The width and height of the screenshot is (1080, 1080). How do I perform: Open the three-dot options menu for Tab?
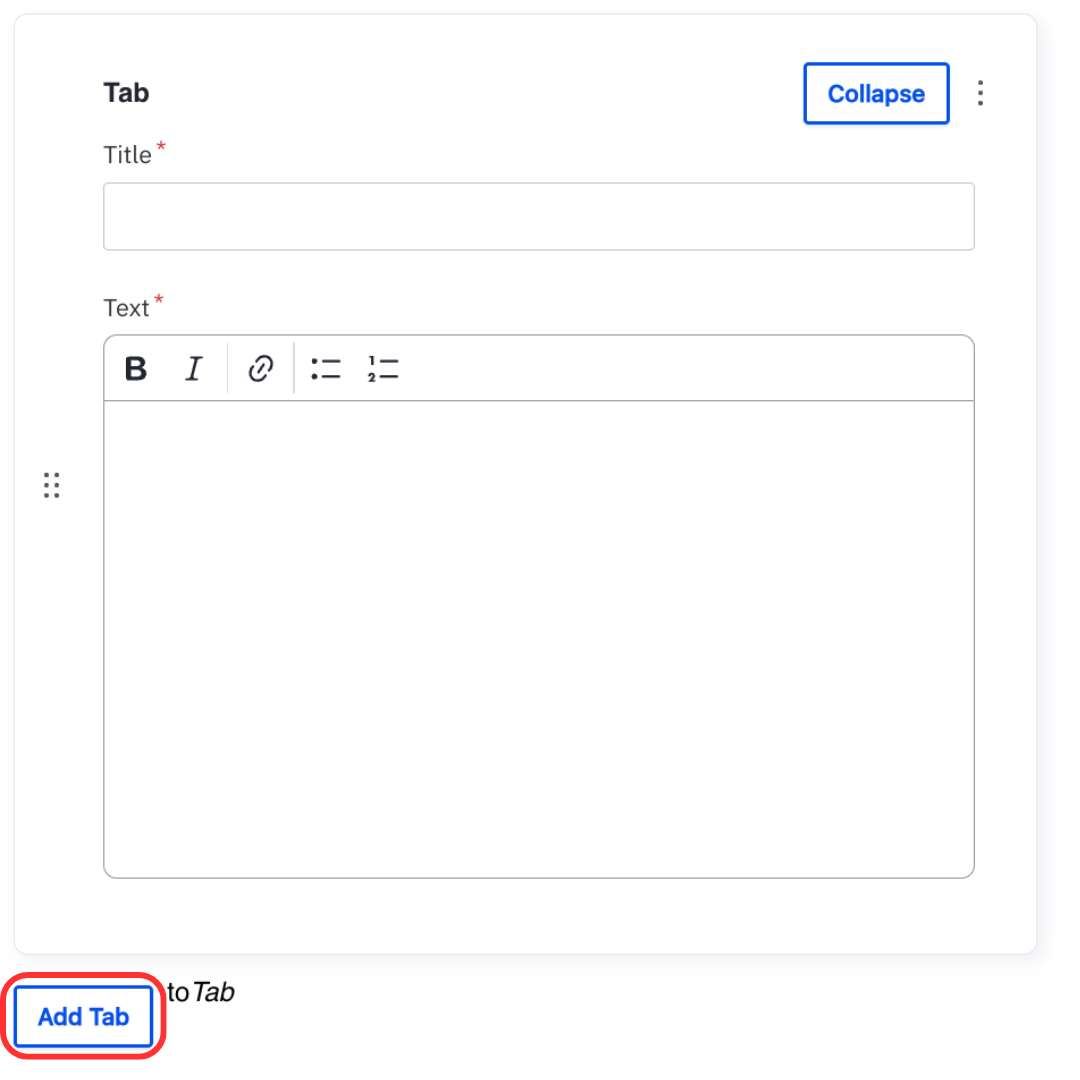click(980, 94)
